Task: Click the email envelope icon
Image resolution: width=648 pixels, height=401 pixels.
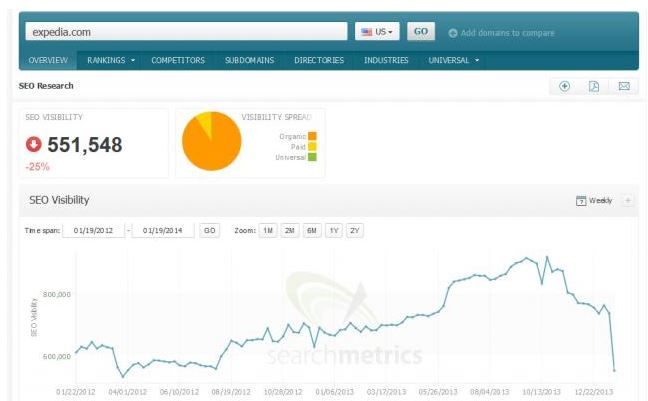Action: pyautogui.click(x=624, y=86)
